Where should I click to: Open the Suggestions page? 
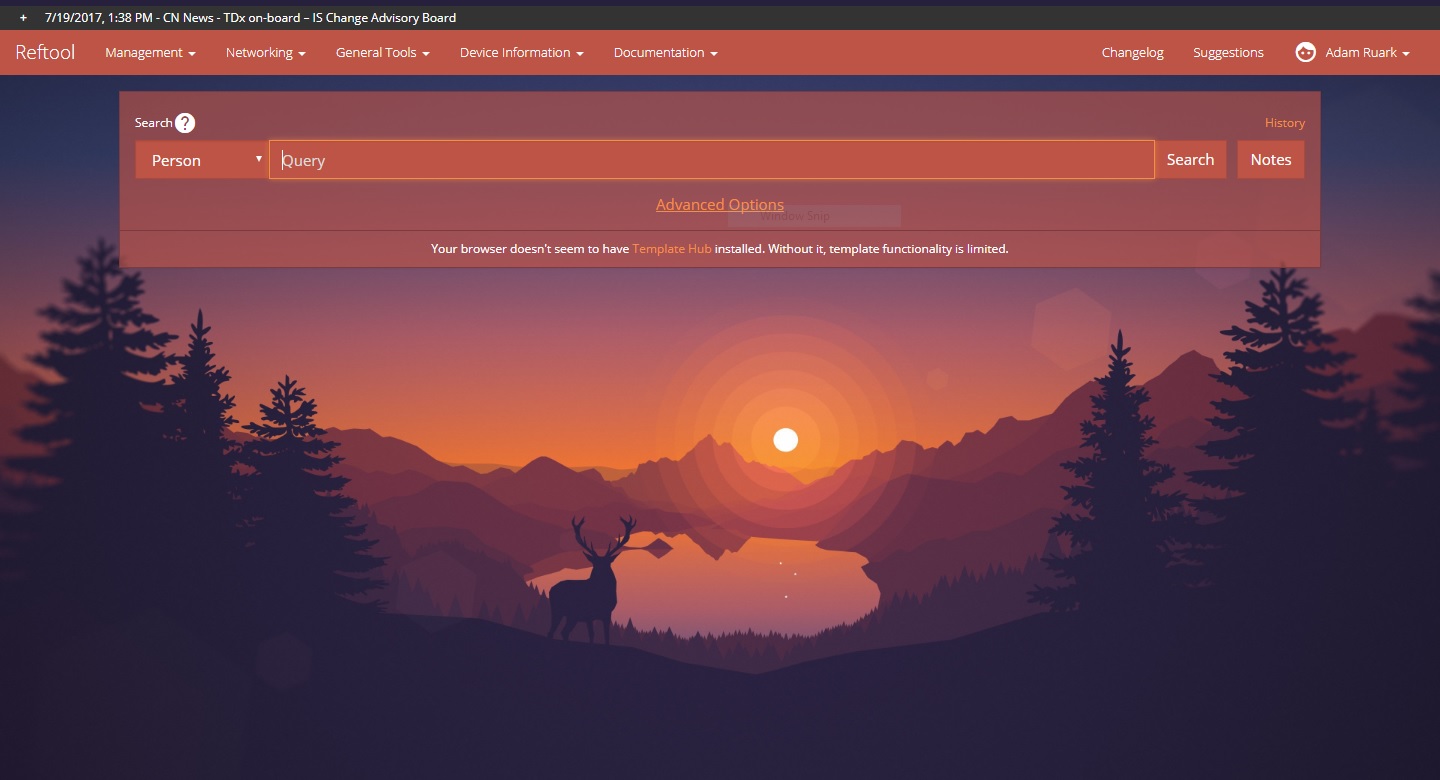(1228, 53)
